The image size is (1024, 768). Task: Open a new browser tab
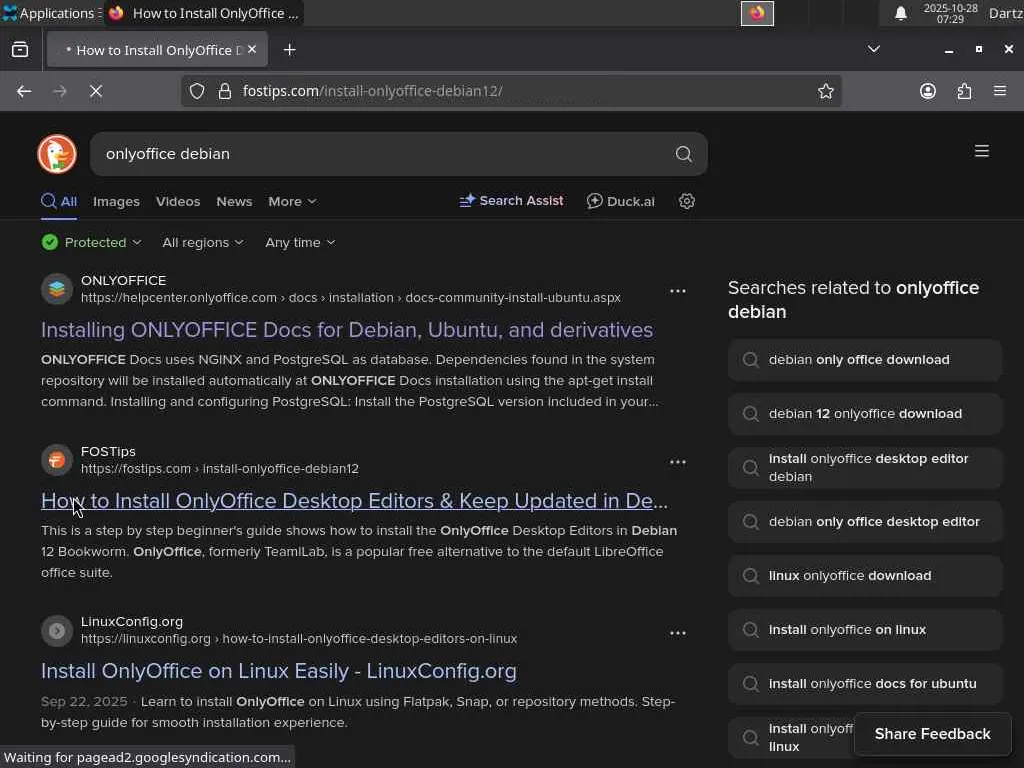289,50
